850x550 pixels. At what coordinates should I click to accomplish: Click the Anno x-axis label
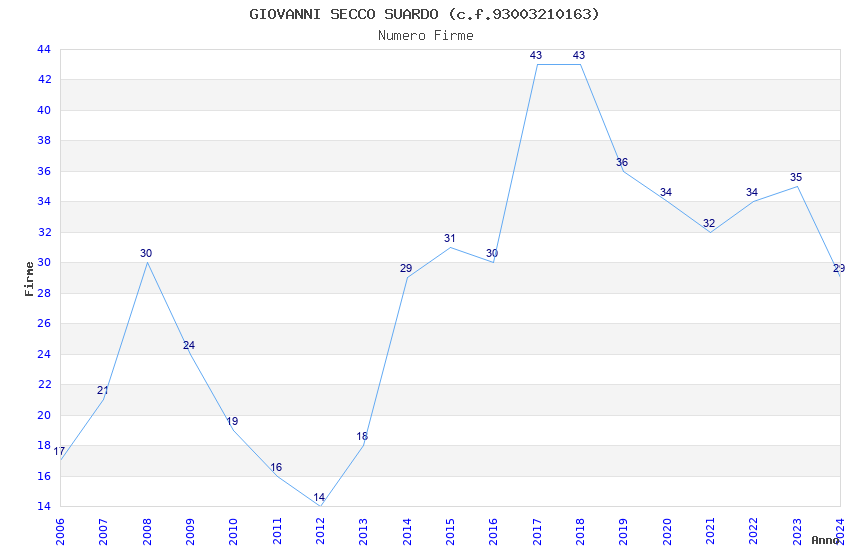click(x=825, y=540)
